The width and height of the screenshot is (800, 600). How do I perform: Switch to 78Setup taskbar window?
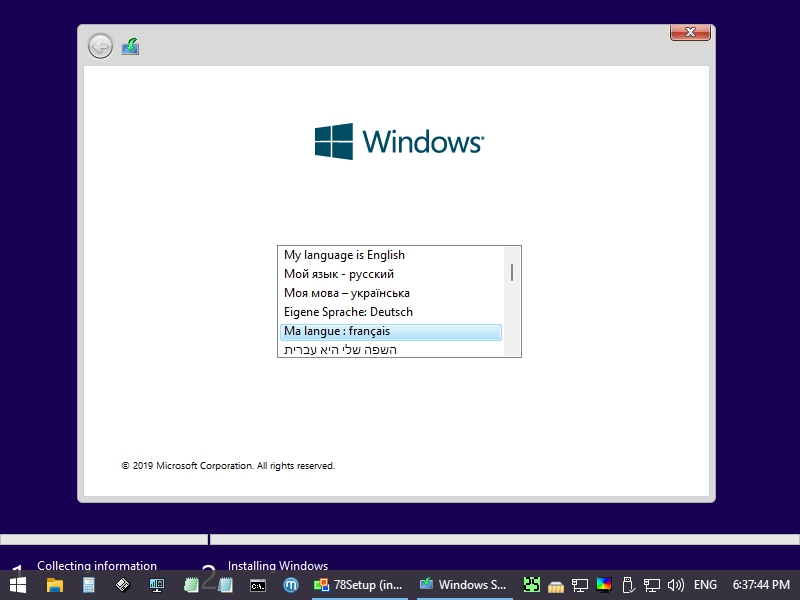pos(358,584)
